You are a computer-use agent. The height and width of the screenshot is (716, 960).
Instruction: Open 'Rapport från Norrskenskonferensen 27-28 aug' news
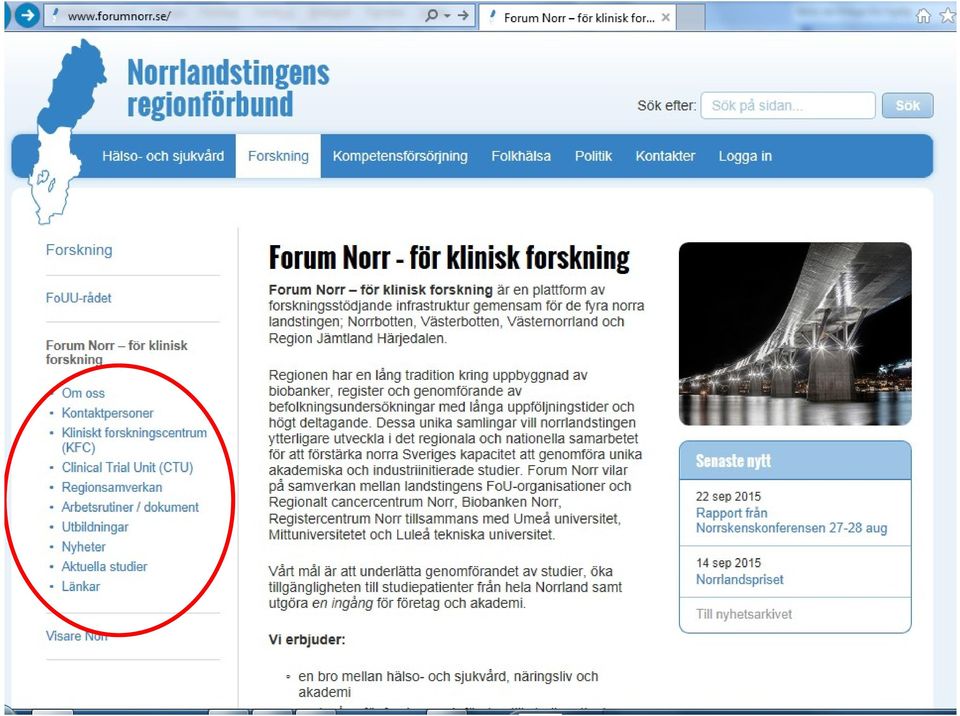click(792, 521)
